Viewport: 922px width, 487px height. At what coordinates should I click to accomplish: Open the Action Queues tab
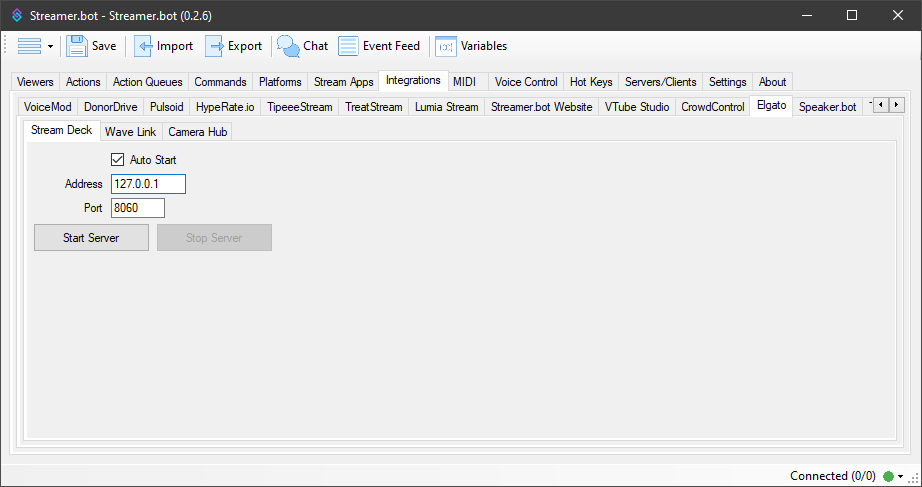tap(148, 82)
